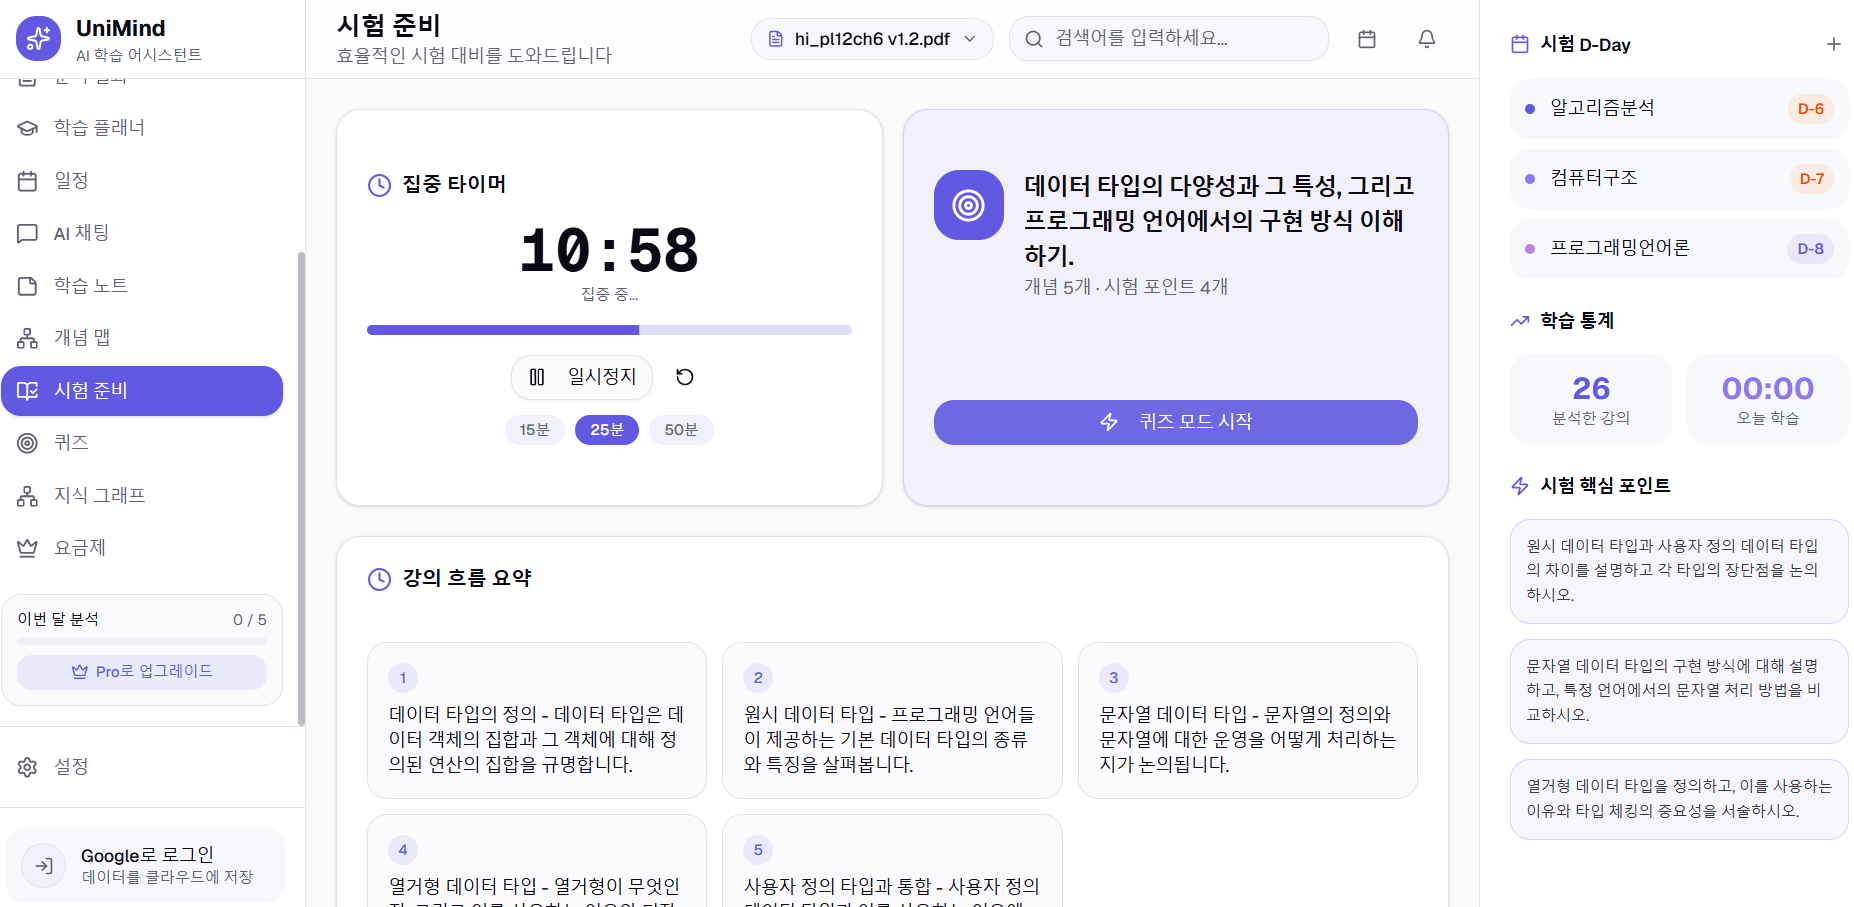Click the focus timer progress bar
The height and width of the screenshot is (907, 1854).
[x=609, y=330]
